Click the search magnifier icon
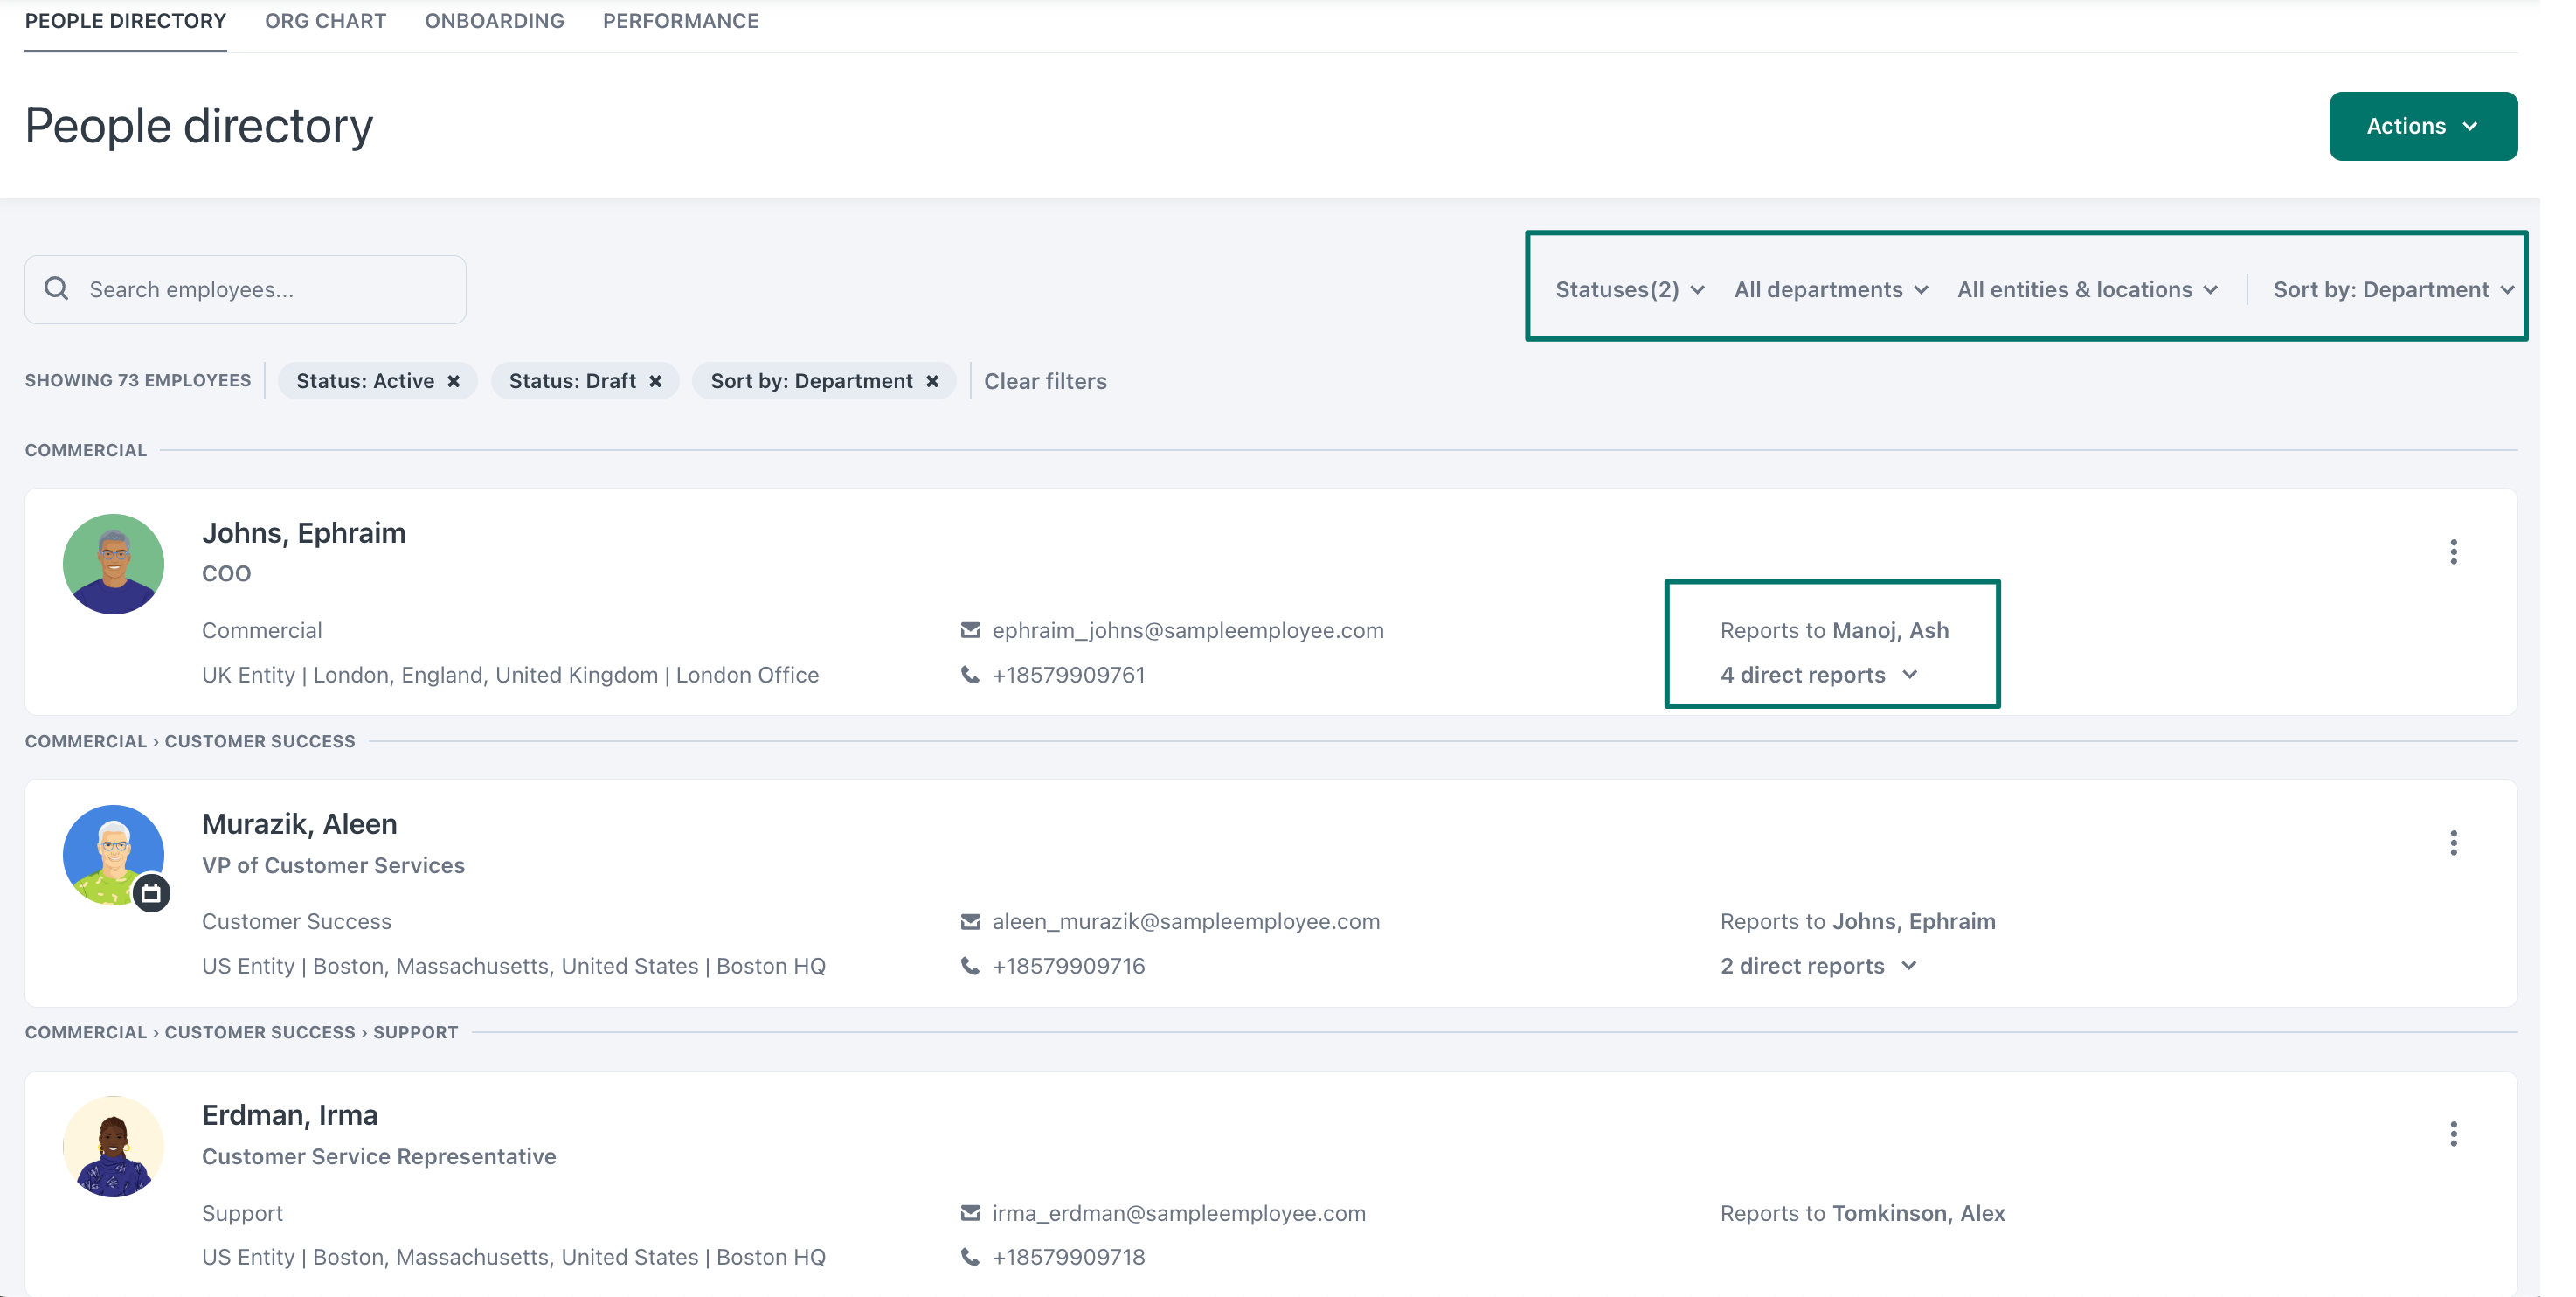This screenshot has height=1297, width=2576. 56,288
